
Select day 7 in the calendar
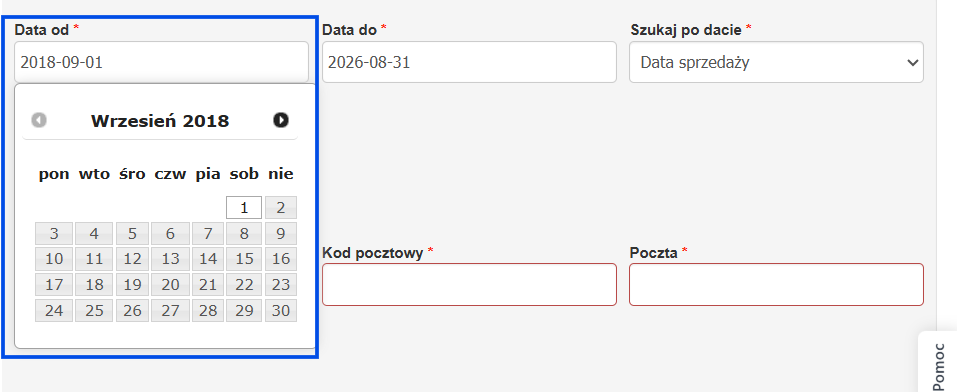click(x=208, y=233)
